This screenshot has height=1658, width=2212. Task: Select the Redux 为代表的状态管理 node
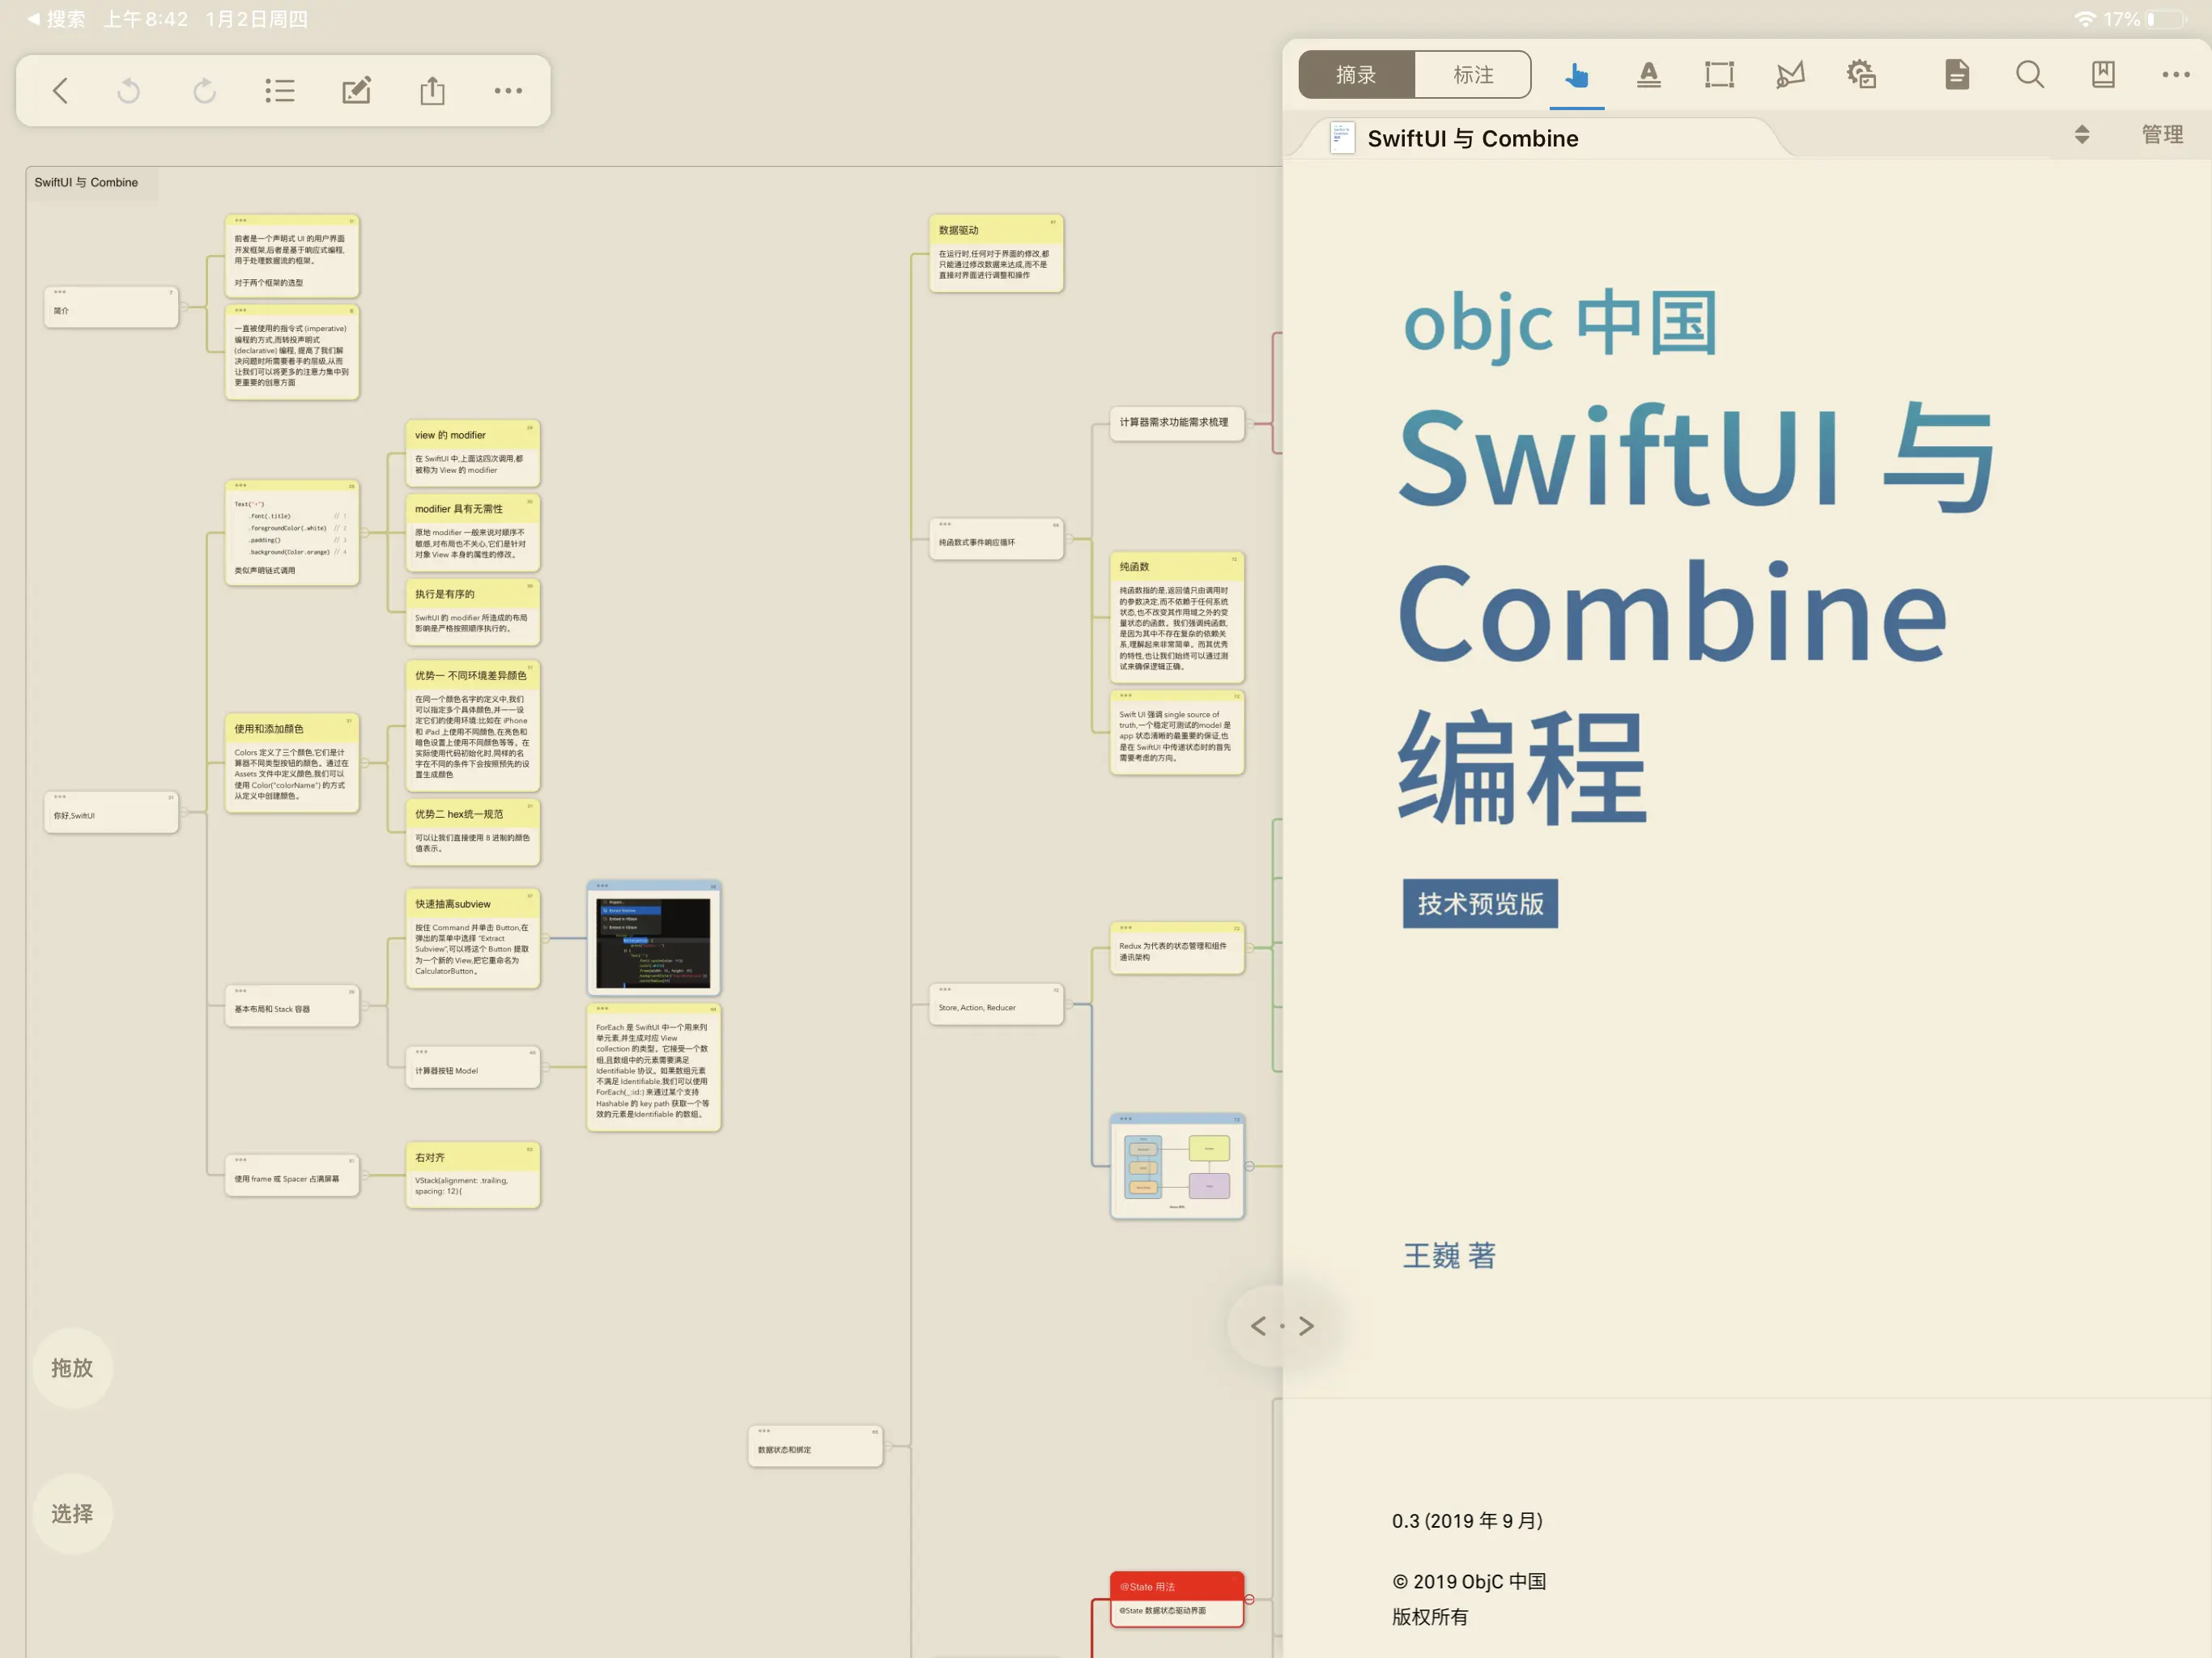tap(1177, 948)
